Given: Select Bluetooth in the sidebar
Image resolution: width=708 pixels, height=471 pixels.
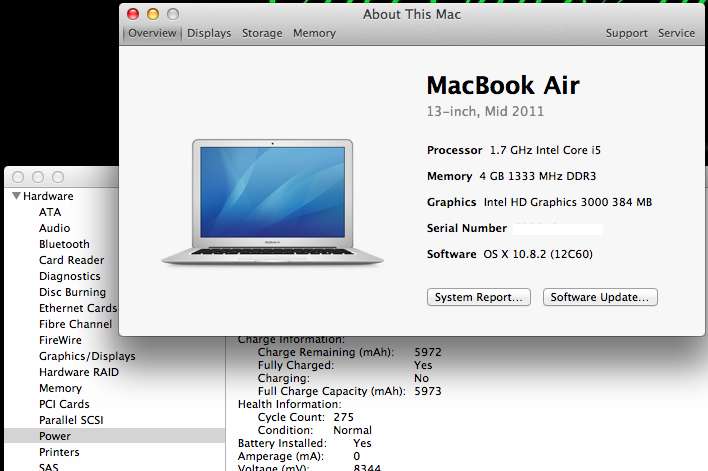Looking at the screenshot, I should click(x=64, y=244).
